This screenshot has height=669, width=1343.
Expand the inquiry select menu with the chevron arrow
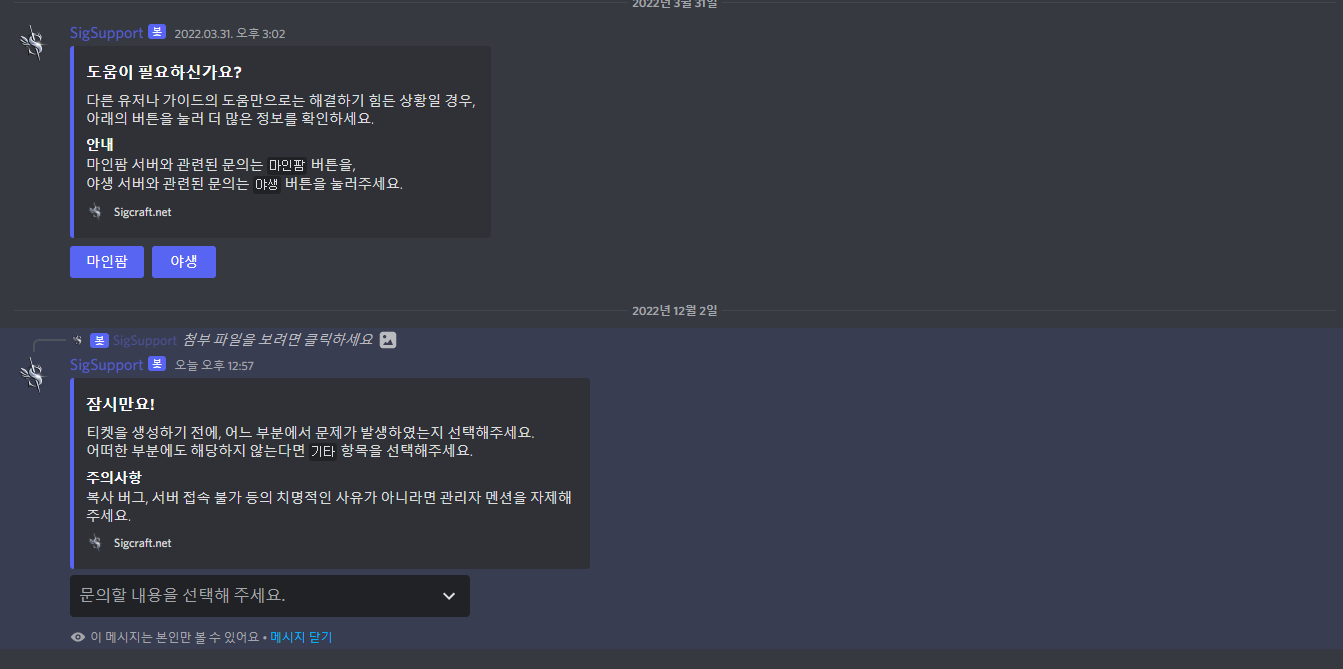[449, 596]
